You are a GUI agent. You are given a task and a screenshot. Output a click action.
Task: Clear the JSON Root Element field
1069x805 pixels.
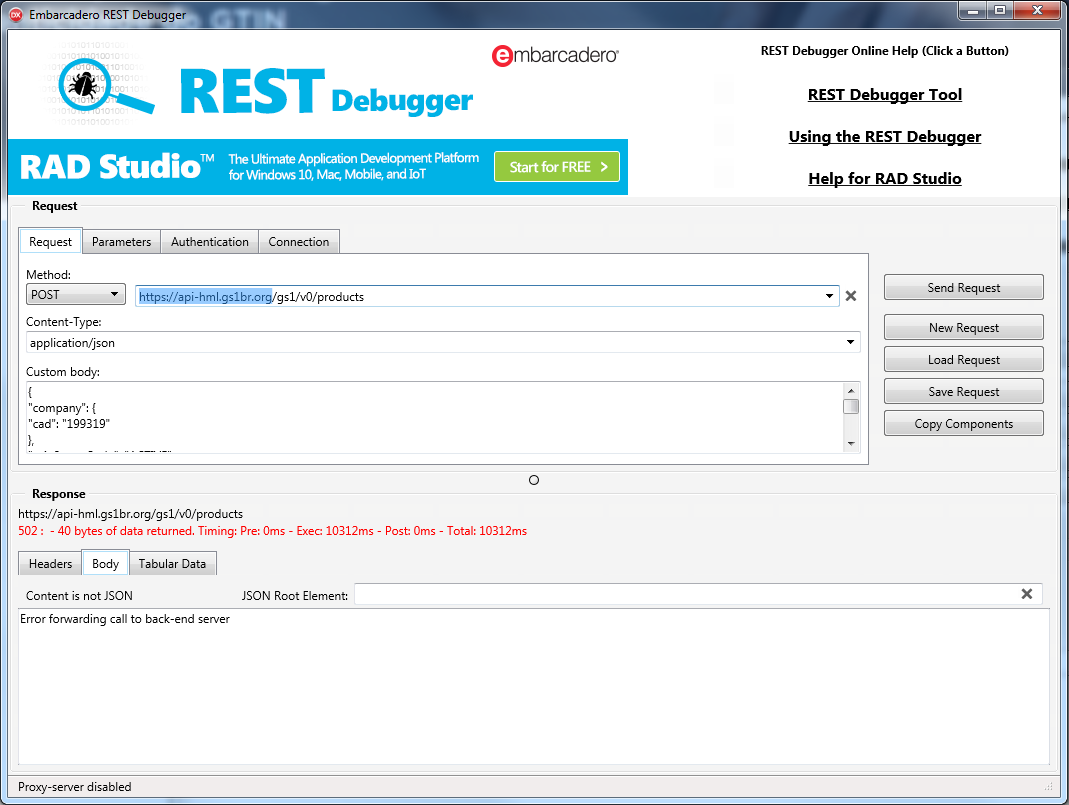(x=1026, y=594)
